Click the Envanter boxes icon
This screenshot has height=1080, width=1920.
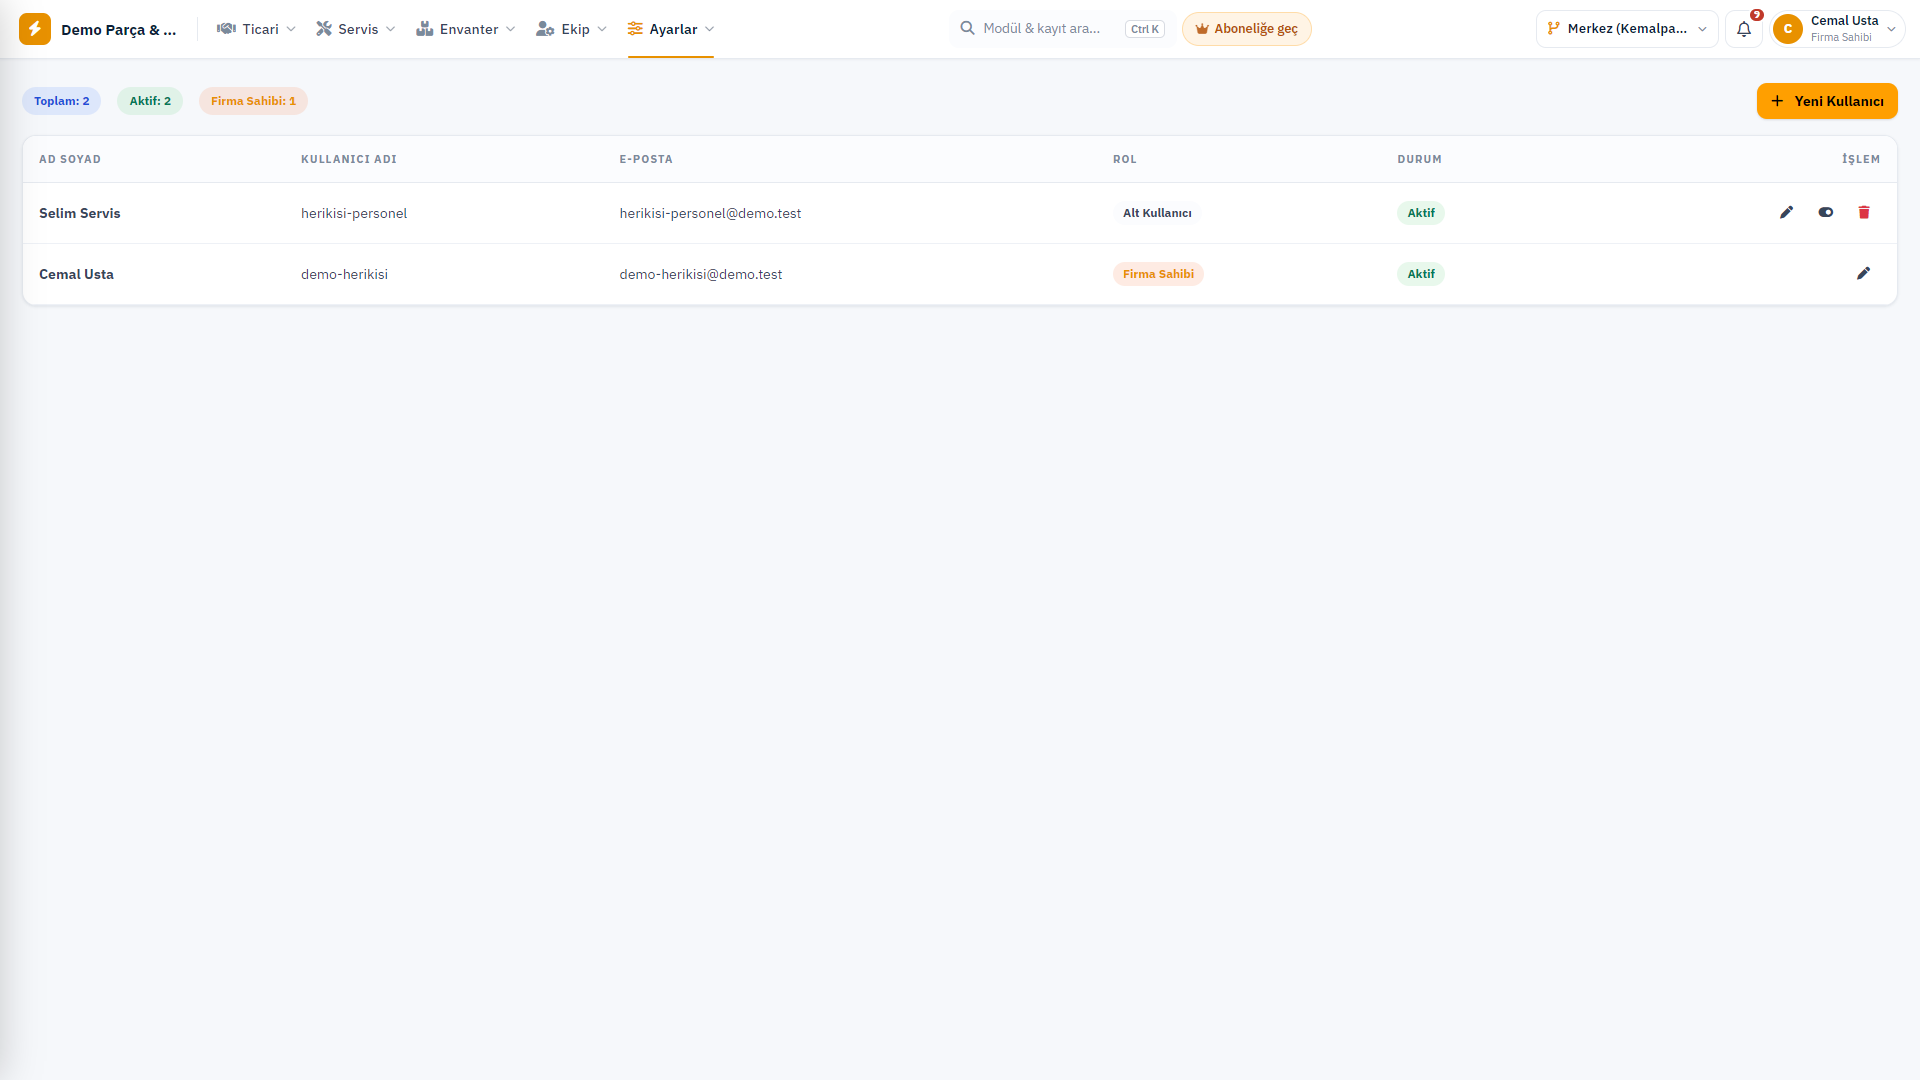pyautogui.click(x=425, y=29)
